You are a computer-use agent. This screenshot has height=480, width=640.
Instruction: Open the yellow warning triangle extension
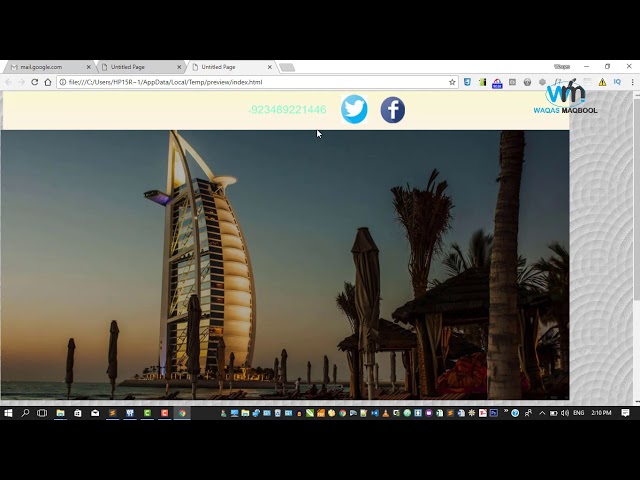(x=602, y=82)
